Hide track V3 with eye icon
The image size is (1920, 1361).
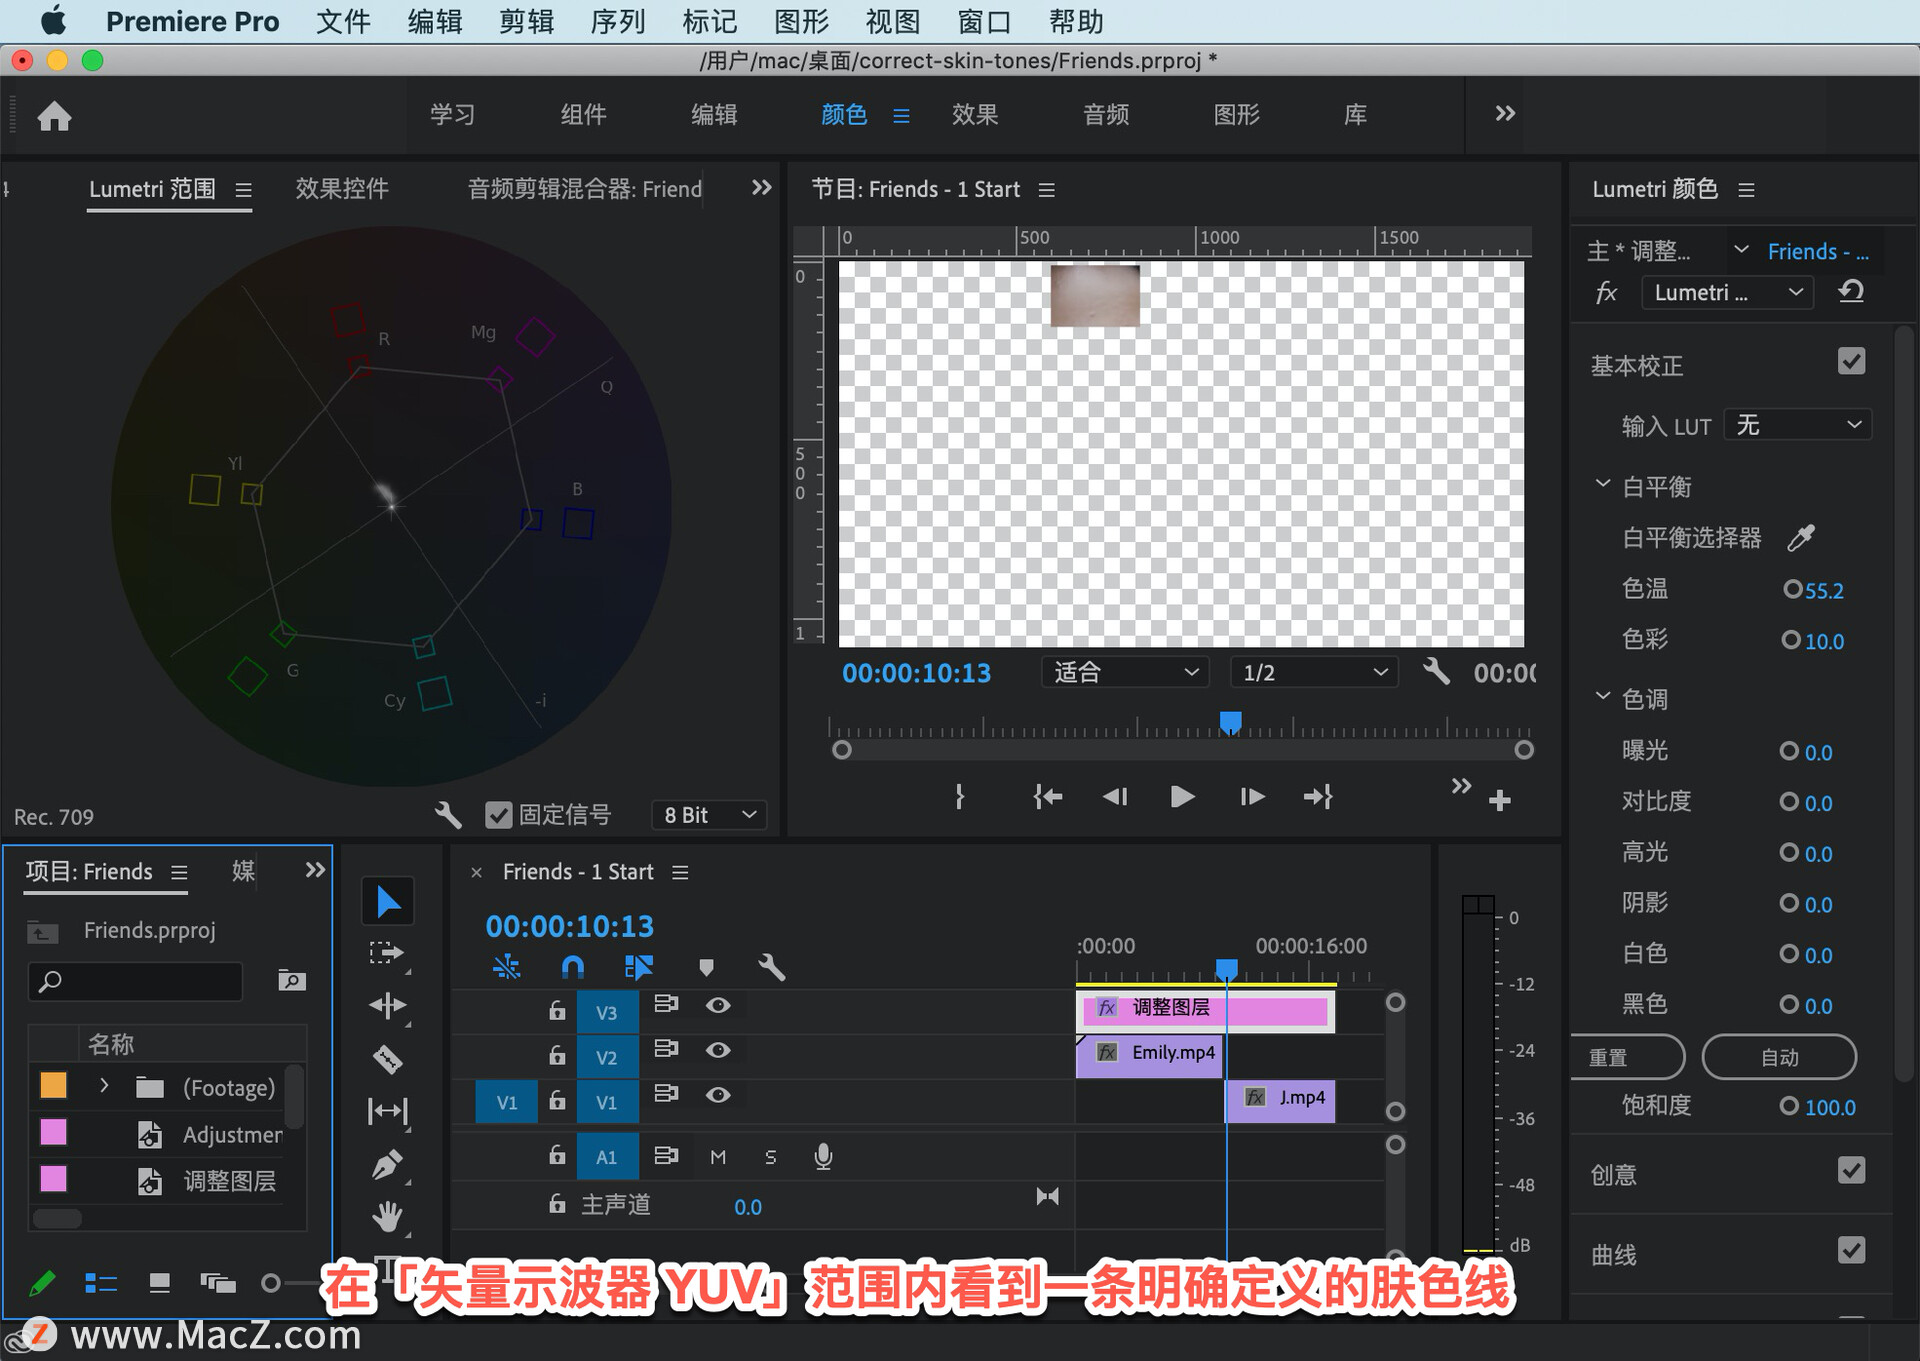point(718,1005)
